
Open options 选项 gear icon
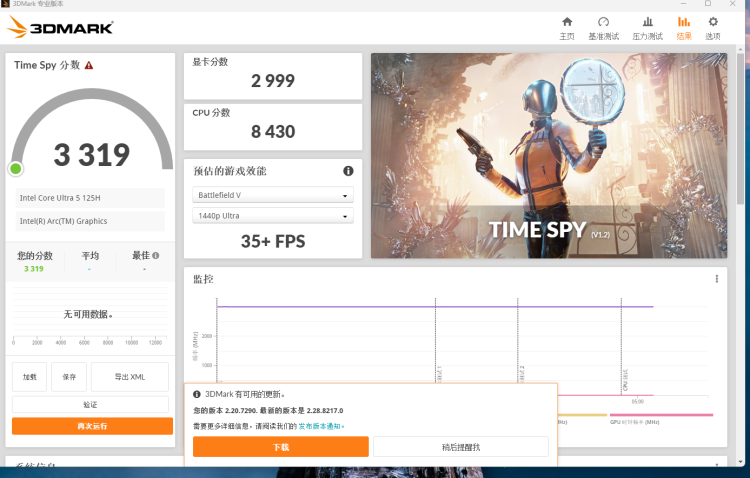713,22
